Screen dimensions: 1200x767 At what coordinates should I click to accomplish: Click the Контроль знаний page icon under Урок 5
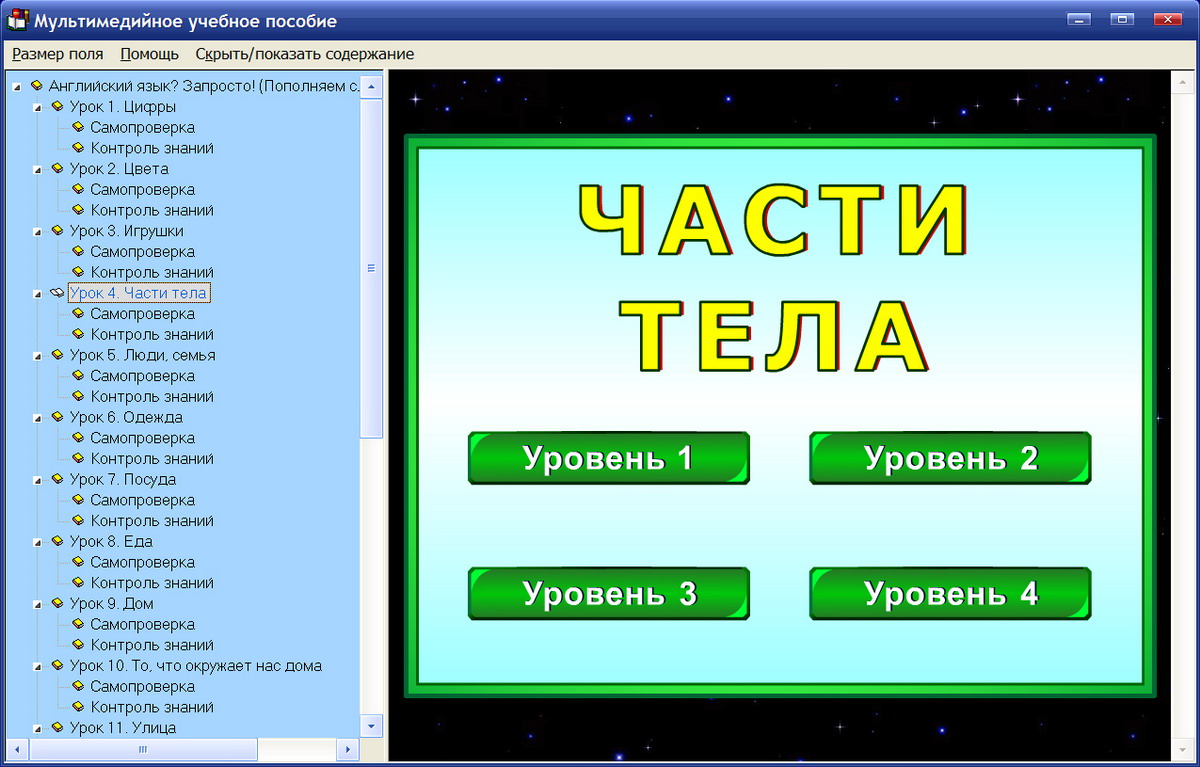pyautogui.click(x=78, y=396)
